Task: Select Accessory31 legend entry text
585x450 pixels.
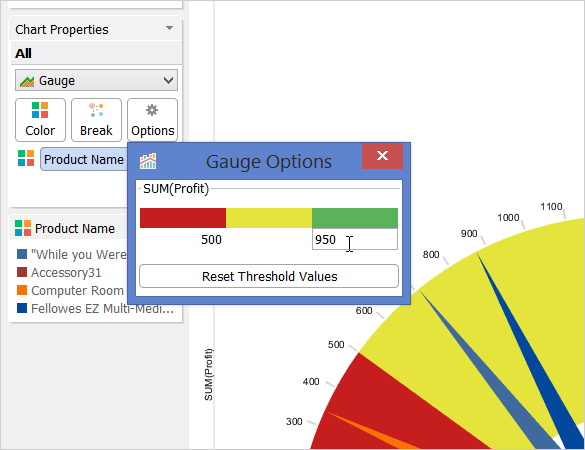Action: [x=66, y=272]
